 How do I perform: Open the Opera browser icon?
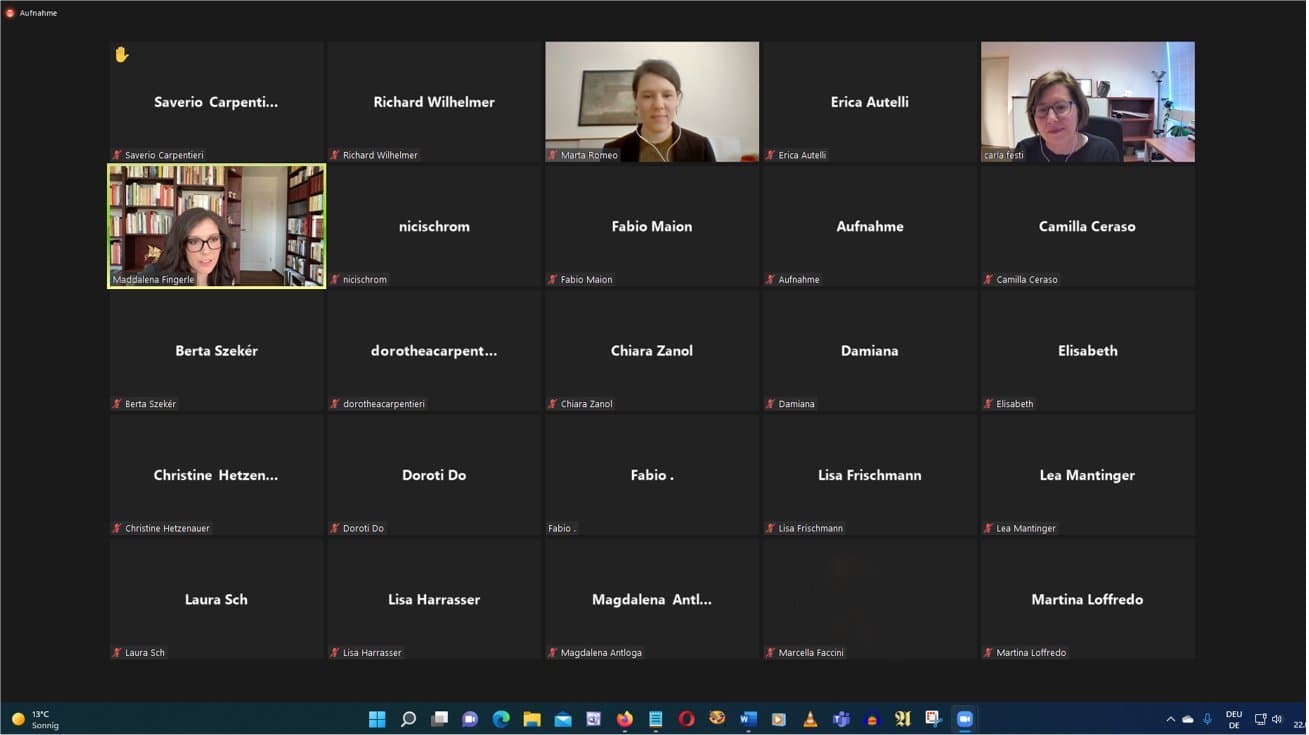click(x=686, y=719)
